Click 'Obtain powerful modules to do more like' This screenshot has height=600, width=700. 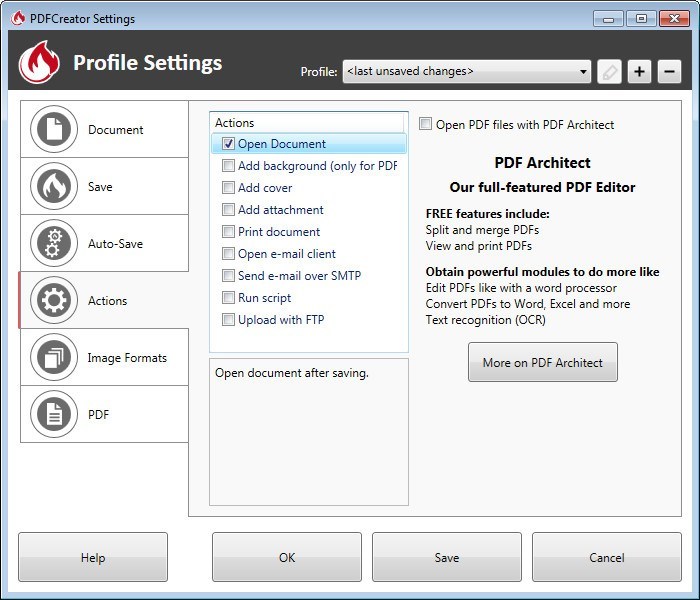point(542,272)
